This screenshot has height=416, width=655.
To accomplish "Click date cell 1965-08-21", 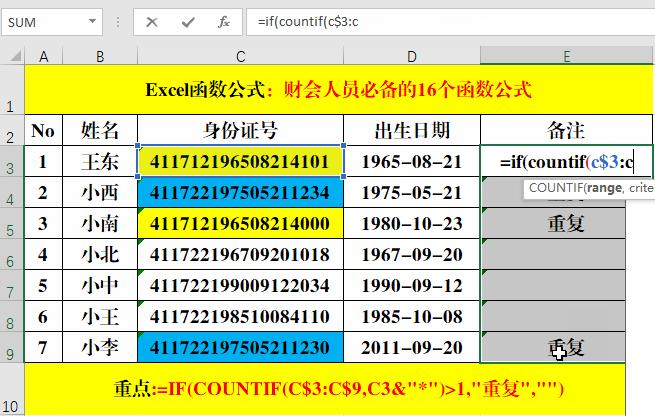I will coord(411,161).
